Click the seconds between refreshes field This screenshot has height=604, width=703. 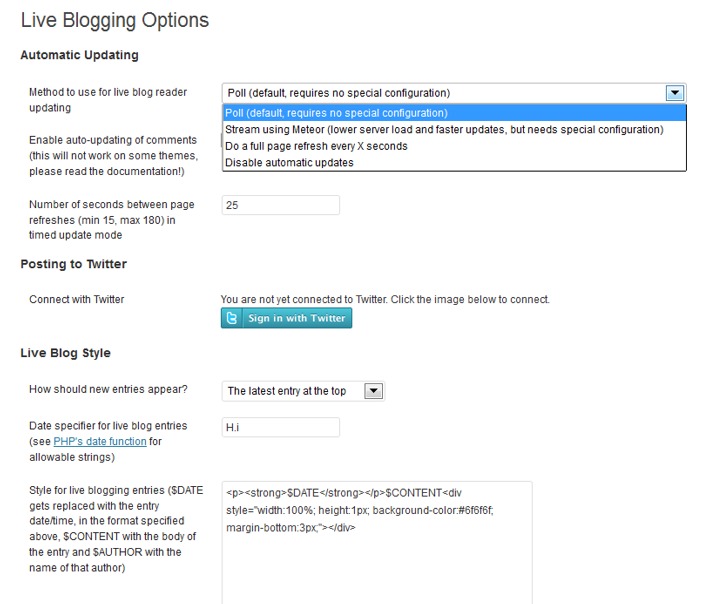281,205
